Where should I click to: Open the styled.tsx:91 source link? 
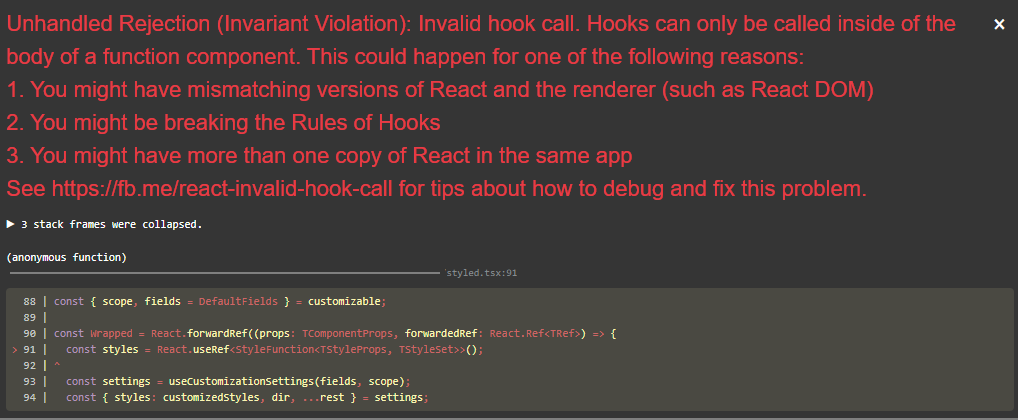[482, 273]
